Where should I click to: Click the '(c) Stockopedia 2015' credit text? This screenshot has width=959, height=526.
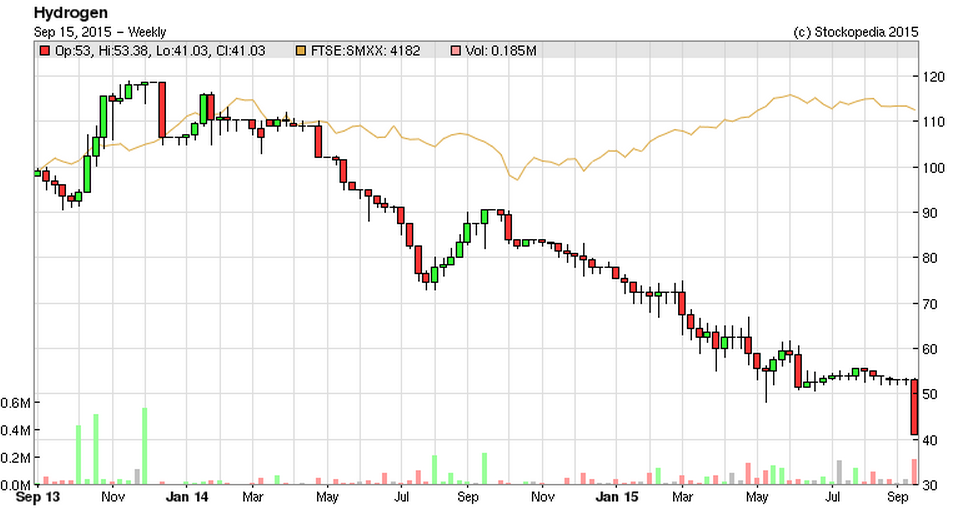[x=855, y=32]
